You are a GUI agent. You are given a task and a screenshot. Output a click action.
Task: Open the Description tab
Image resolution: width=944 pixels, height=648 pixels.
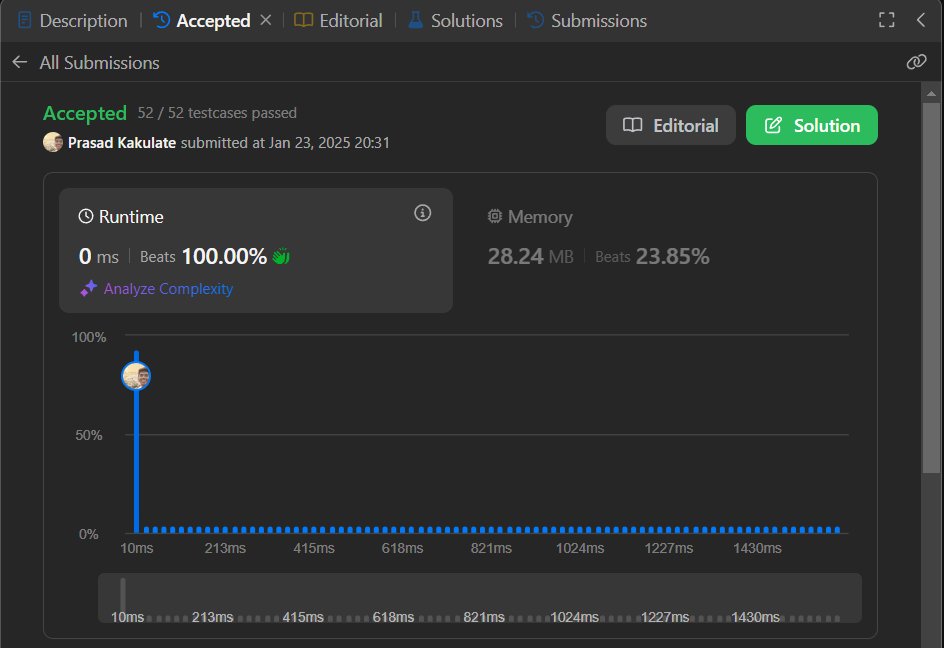coord(73,20)
